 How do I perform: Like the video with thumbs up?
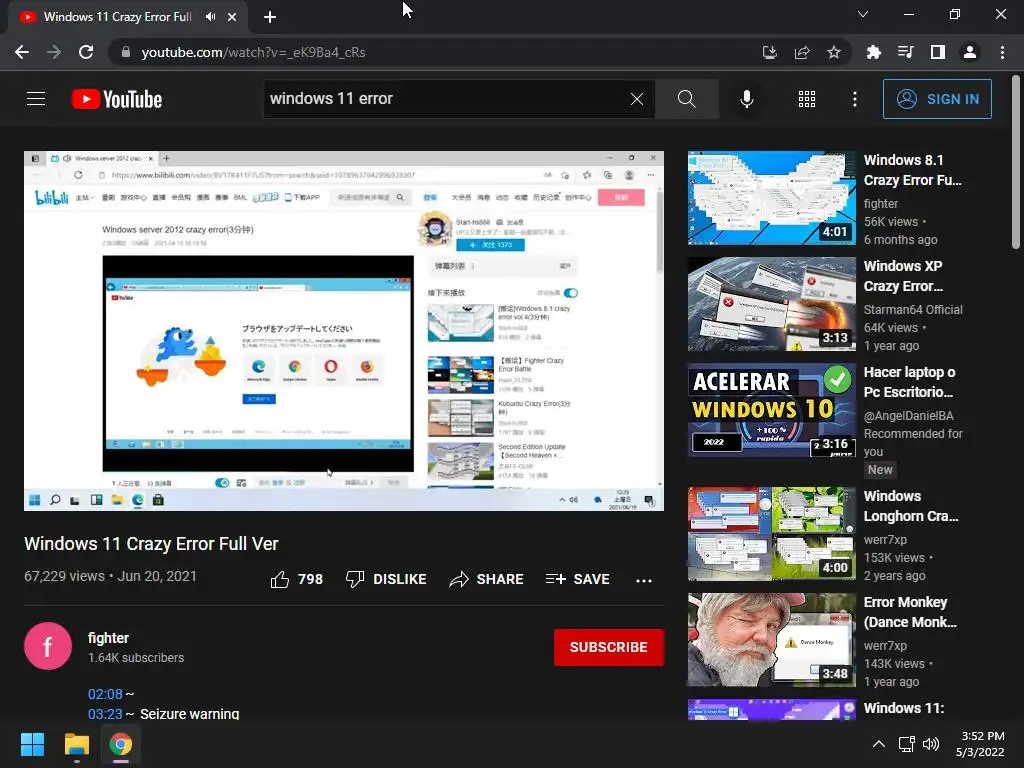pyautogui.click(x=296, y=579)
